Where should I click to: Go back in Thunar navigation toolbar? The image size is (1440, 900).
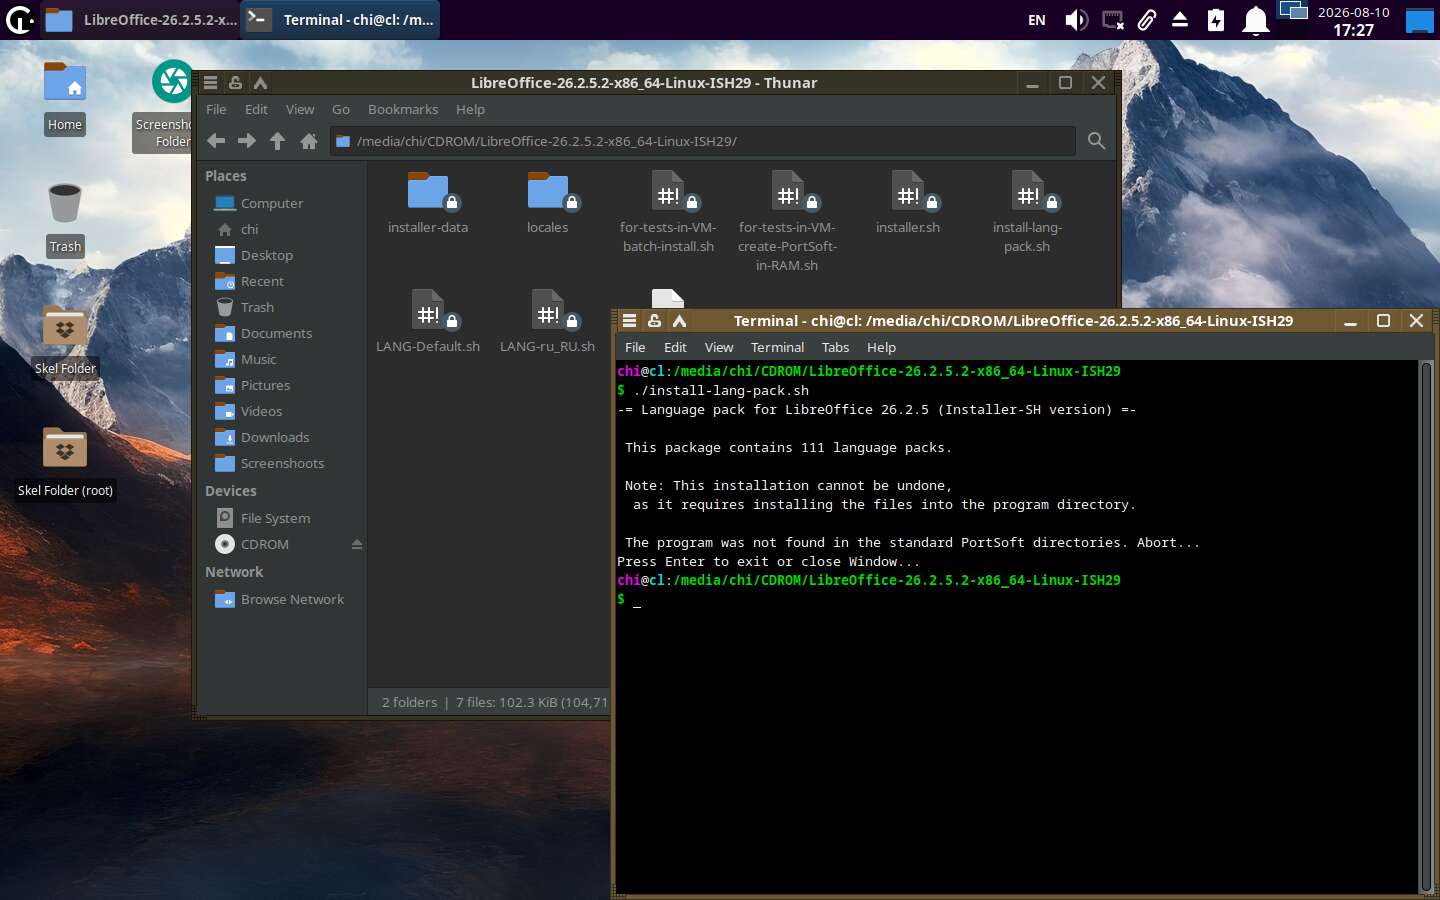click(x=216, y=141)
